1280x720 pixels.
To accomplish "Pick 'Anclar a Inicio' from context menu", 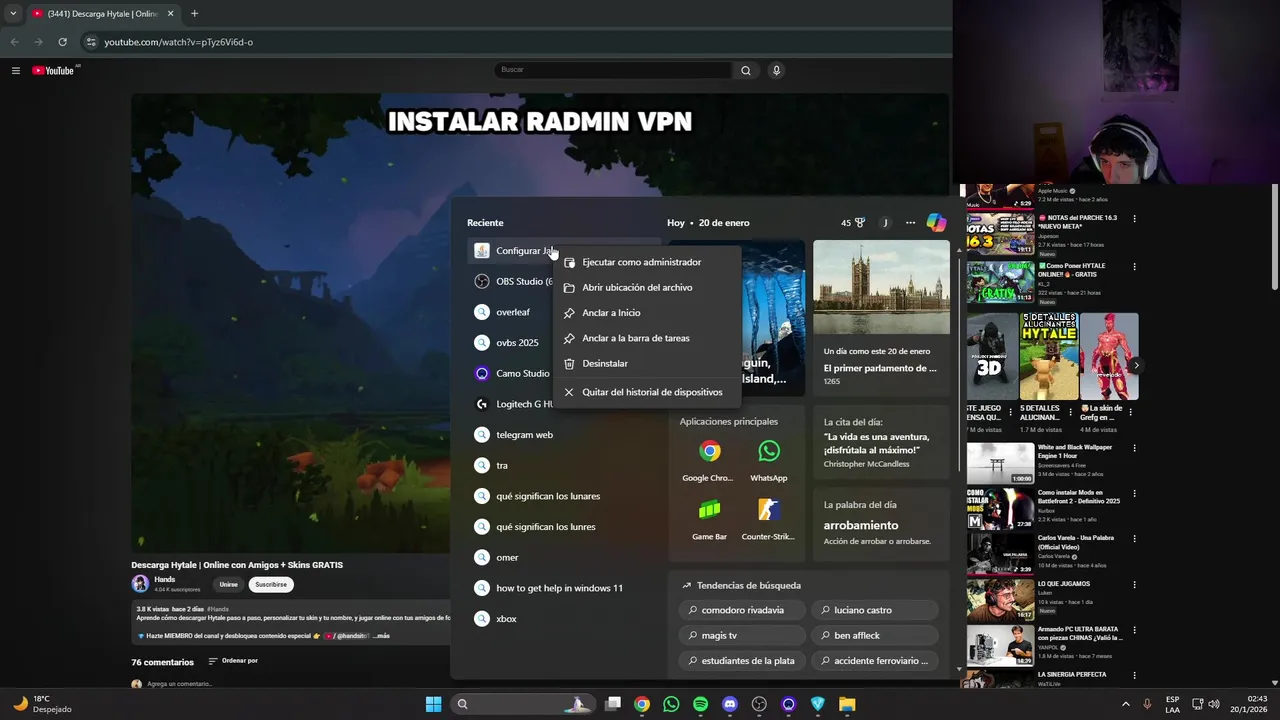I will point(646,313).
